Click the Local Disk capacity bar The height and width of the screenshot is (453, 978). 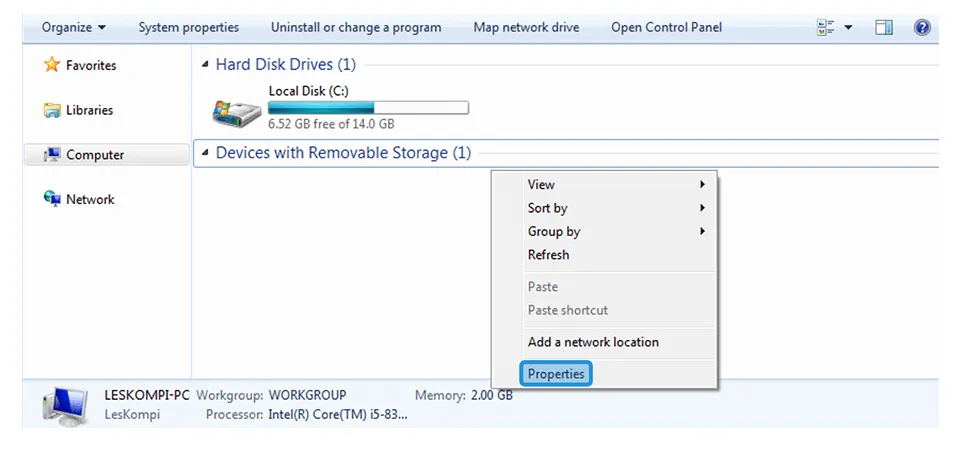[x=368, y=107]
